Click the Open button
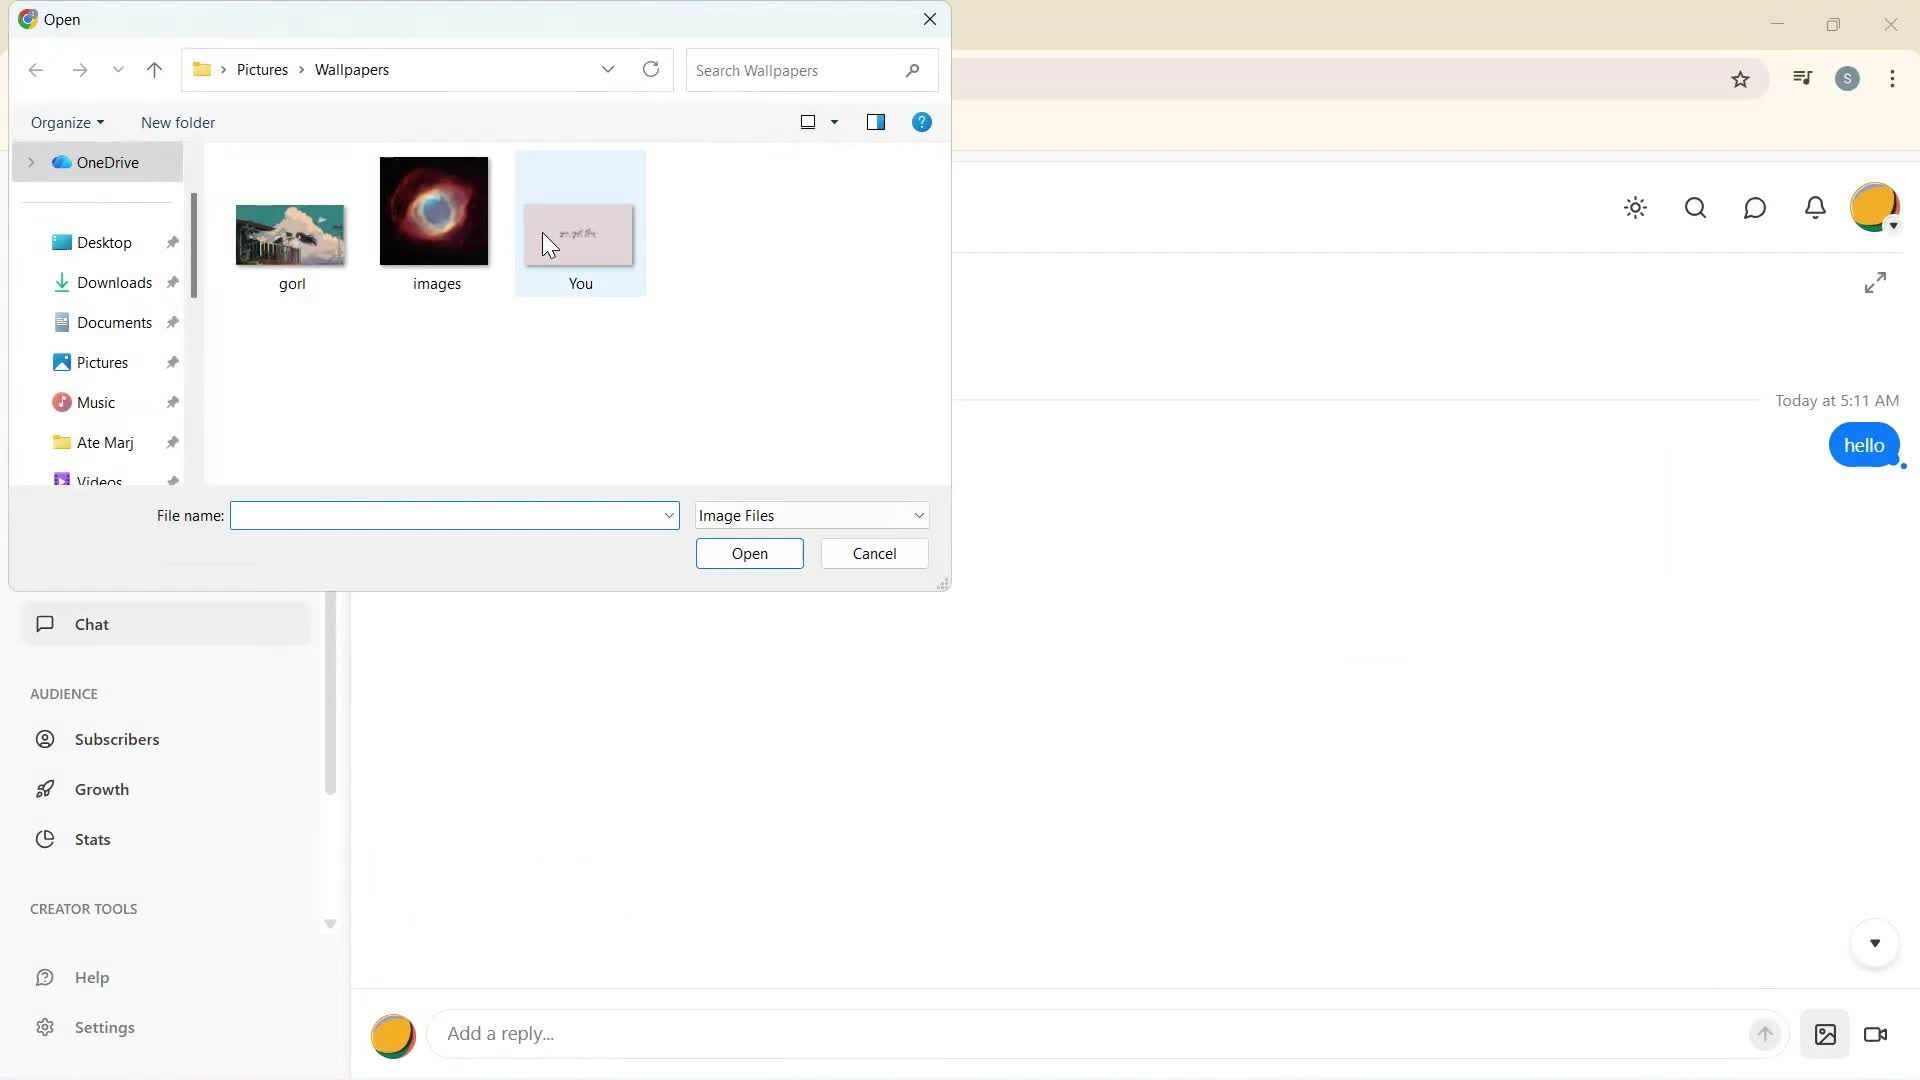 (x=749, y=553)
